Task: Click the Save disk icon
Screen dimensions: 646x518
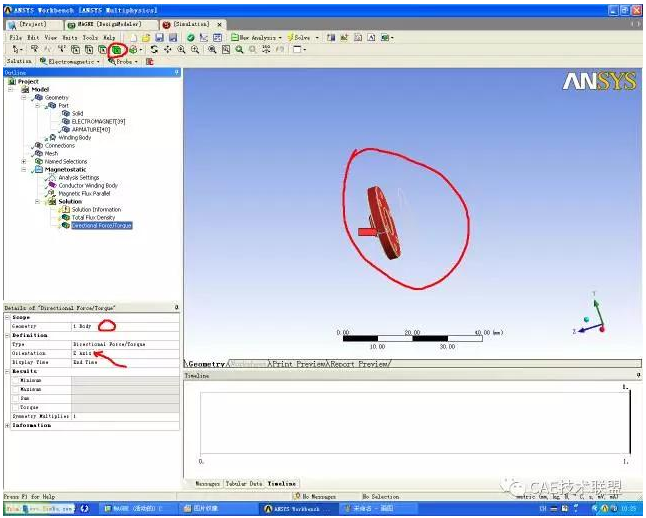Action: click(x=159, y=38)
